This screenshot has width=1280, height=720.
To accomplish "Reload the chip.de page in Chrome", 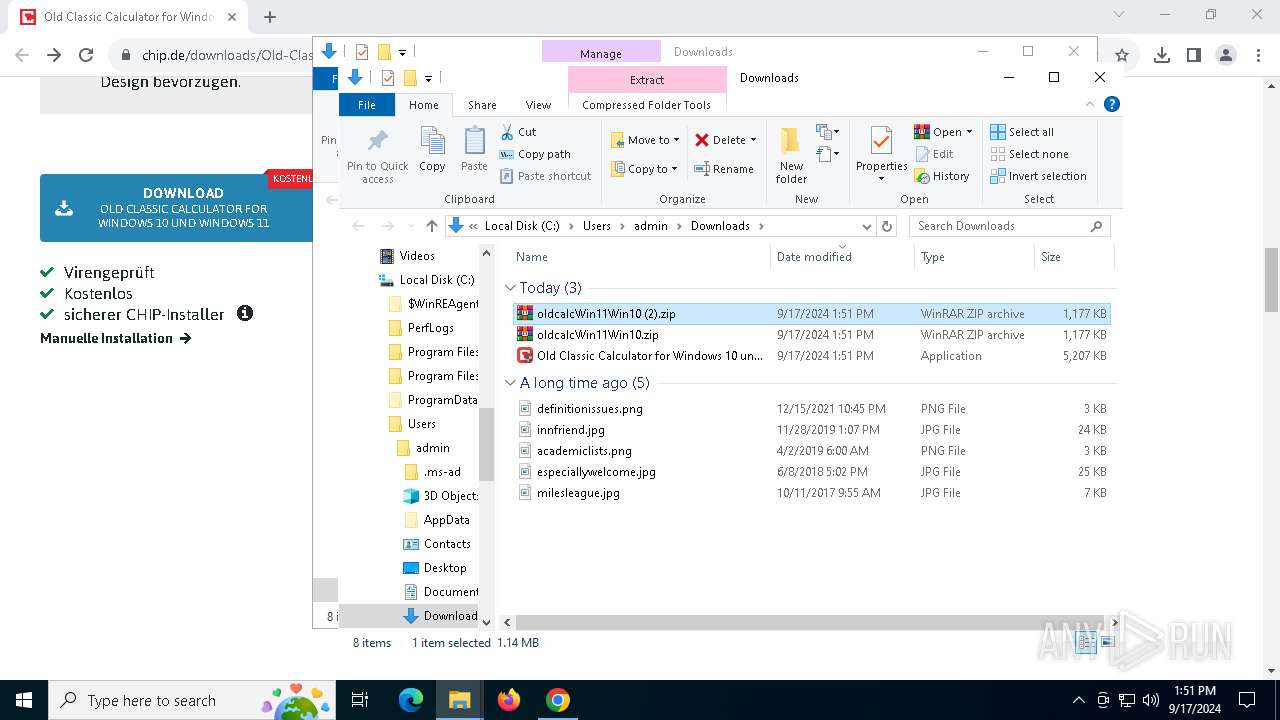I will coord(86,56).
